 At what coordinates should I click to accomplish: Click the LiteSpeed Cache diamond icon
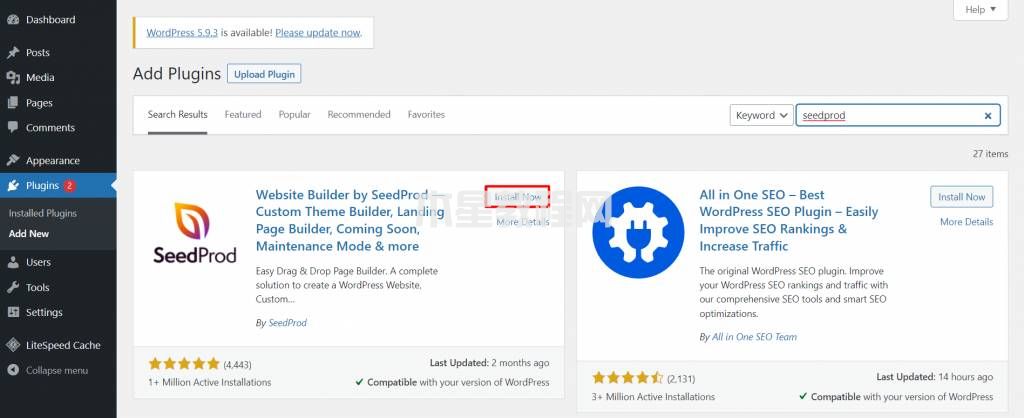[x=13, y=345]
